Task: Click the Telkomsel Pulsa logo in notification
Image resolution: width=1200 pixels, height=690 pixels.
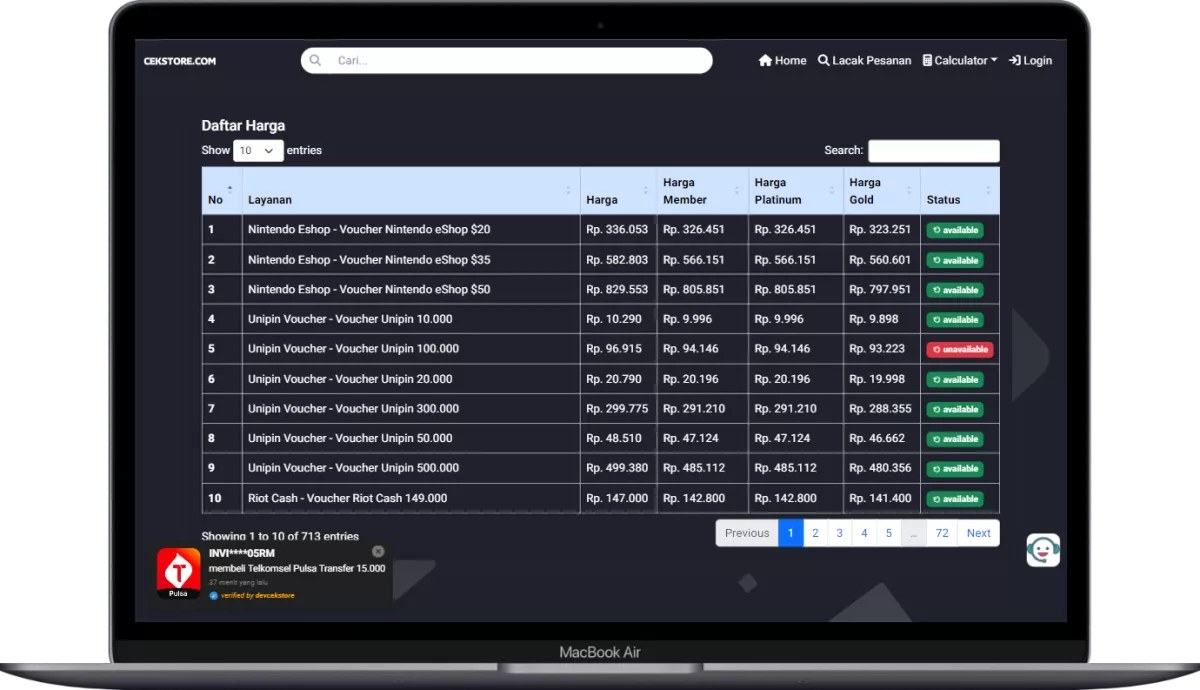Action: click(x=179, y=573)
